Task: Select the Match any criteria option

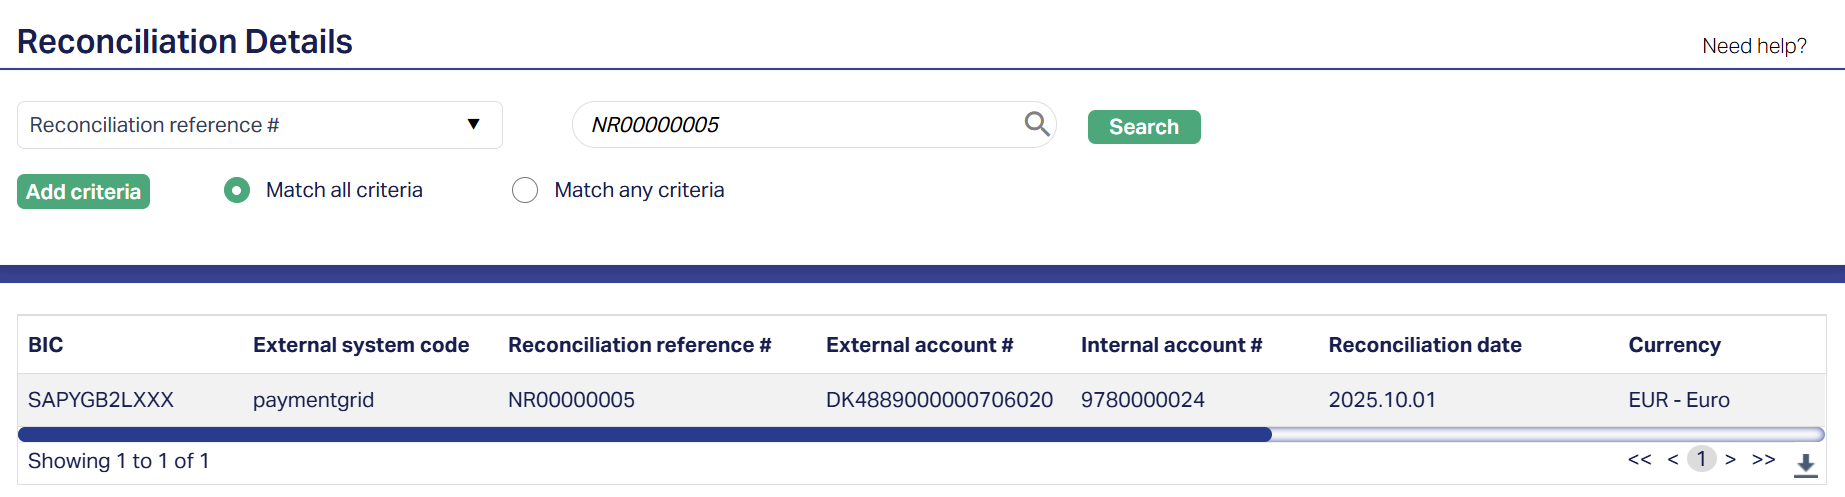Action: (525, 190)
